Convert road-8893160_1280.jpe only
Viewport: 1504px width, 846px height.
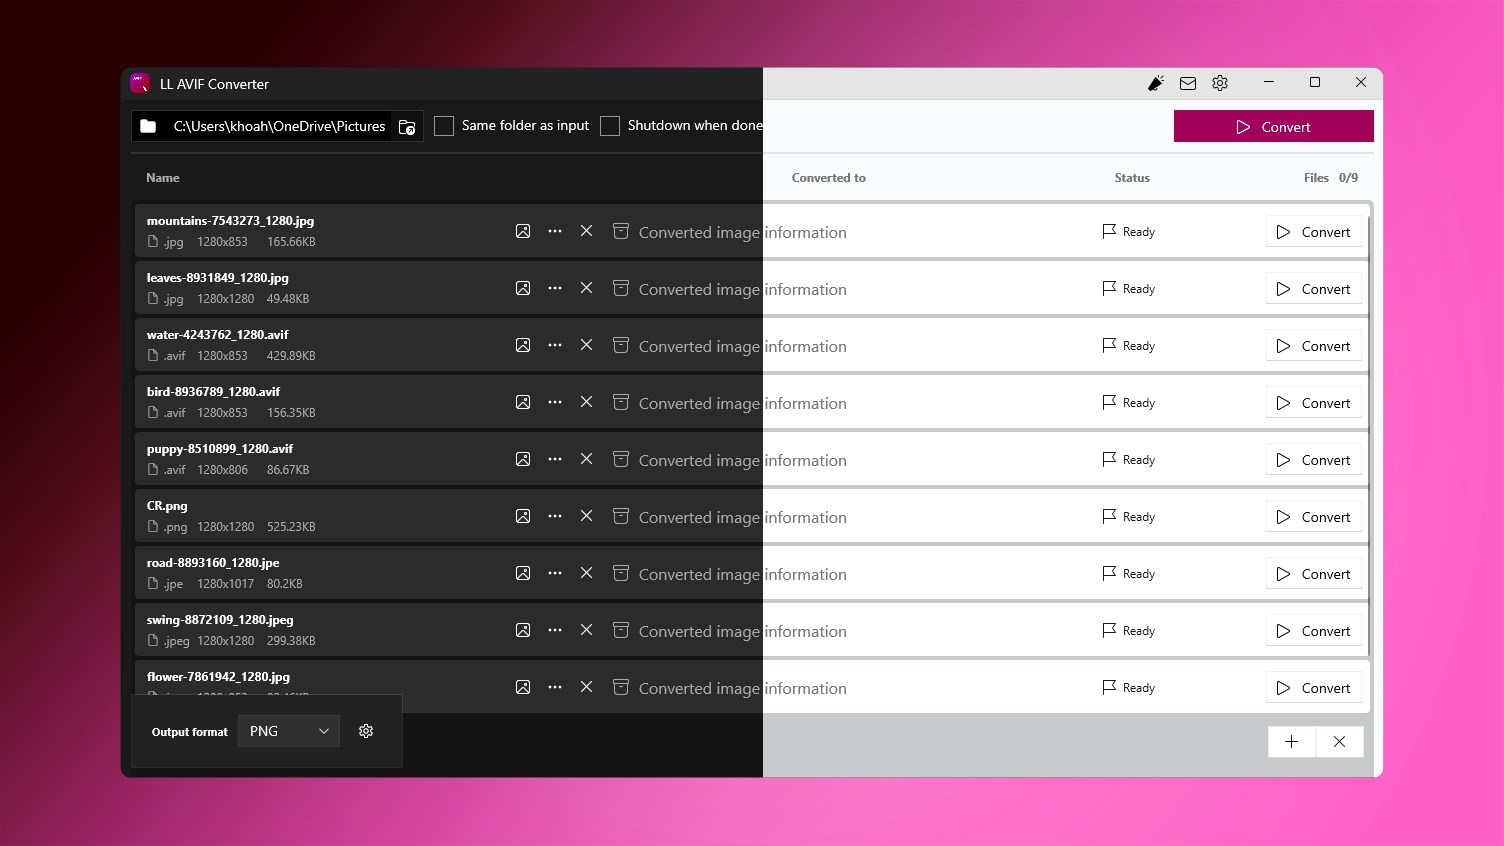[x=1313, y=574]
